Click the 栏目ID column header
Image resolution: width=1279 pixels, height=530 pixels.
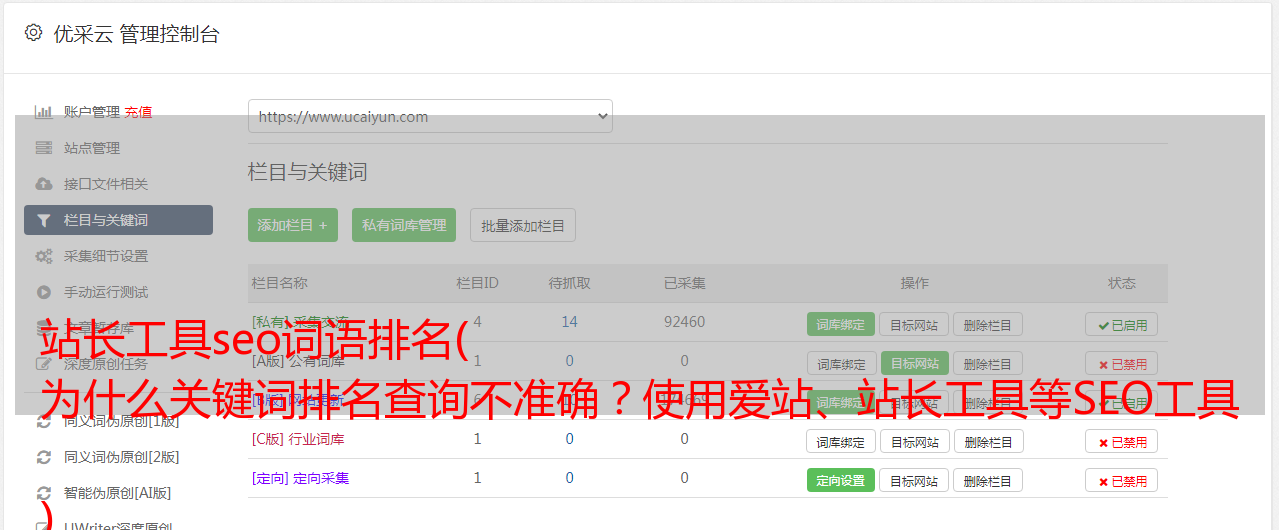point(477,283)
